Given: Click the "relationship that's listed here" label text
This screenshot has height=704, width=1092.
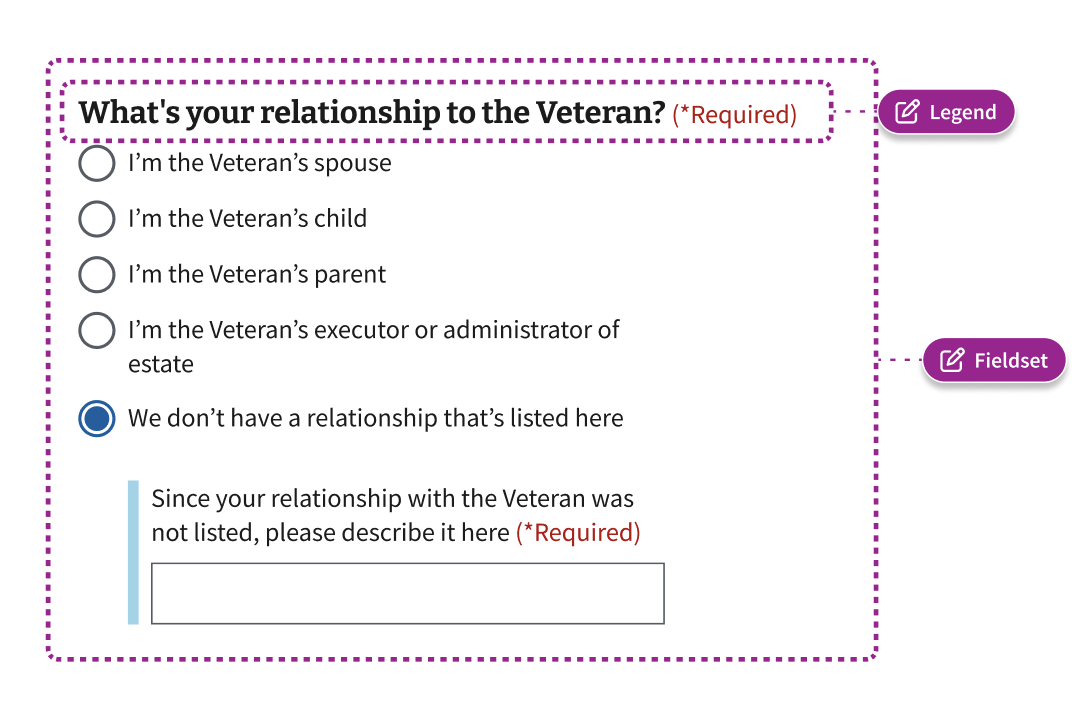Looking at the screenshot, I should tap(375, 419).
